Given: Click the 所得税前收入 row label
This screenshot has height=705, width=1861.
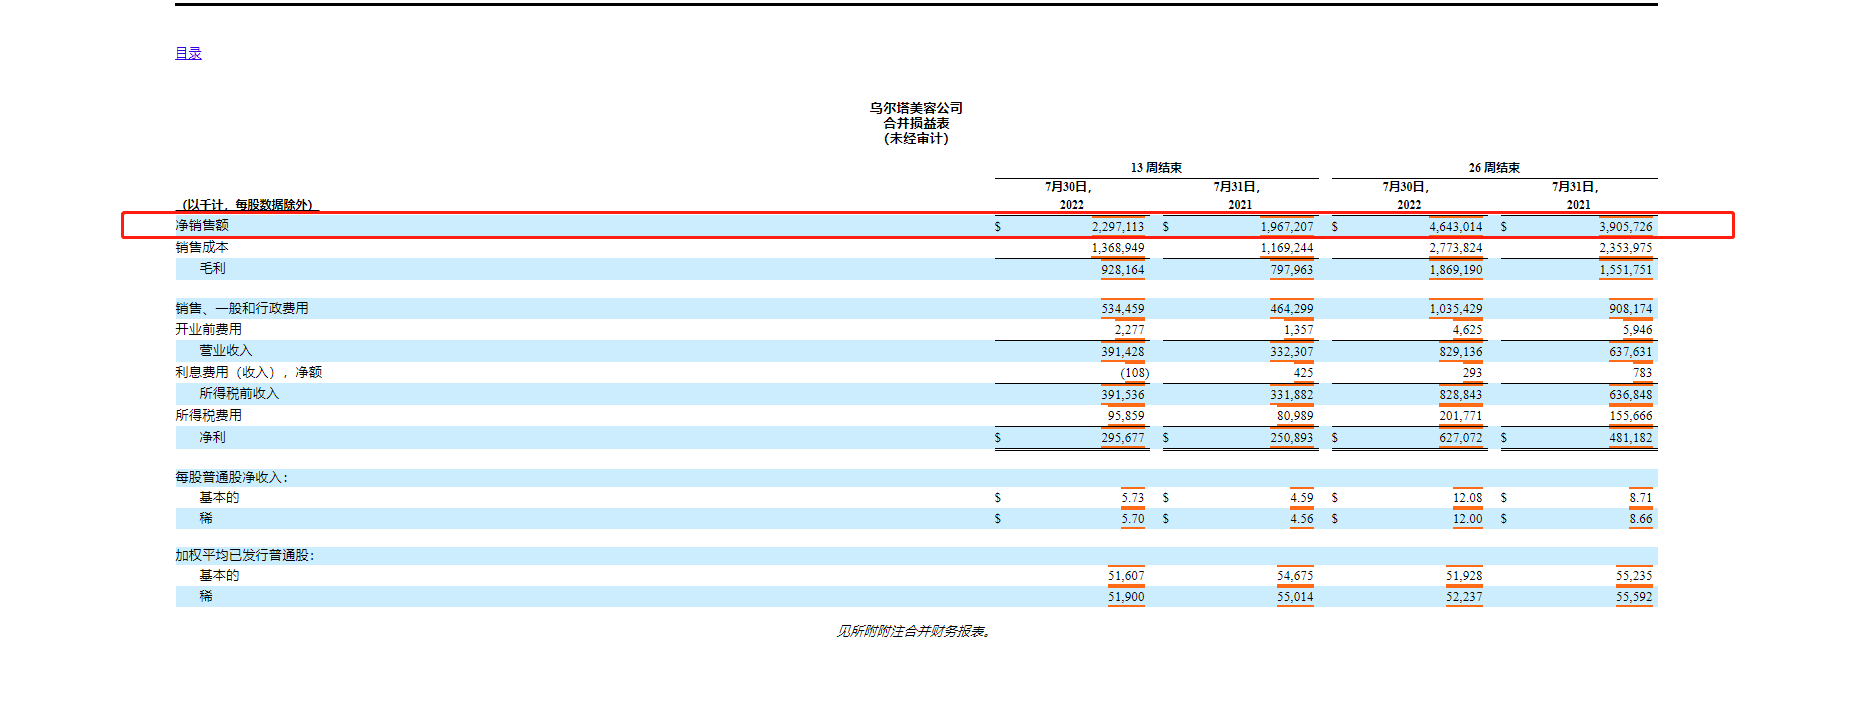Looking at the screenshot, I should pyautogui.click(x=239, y=394).
